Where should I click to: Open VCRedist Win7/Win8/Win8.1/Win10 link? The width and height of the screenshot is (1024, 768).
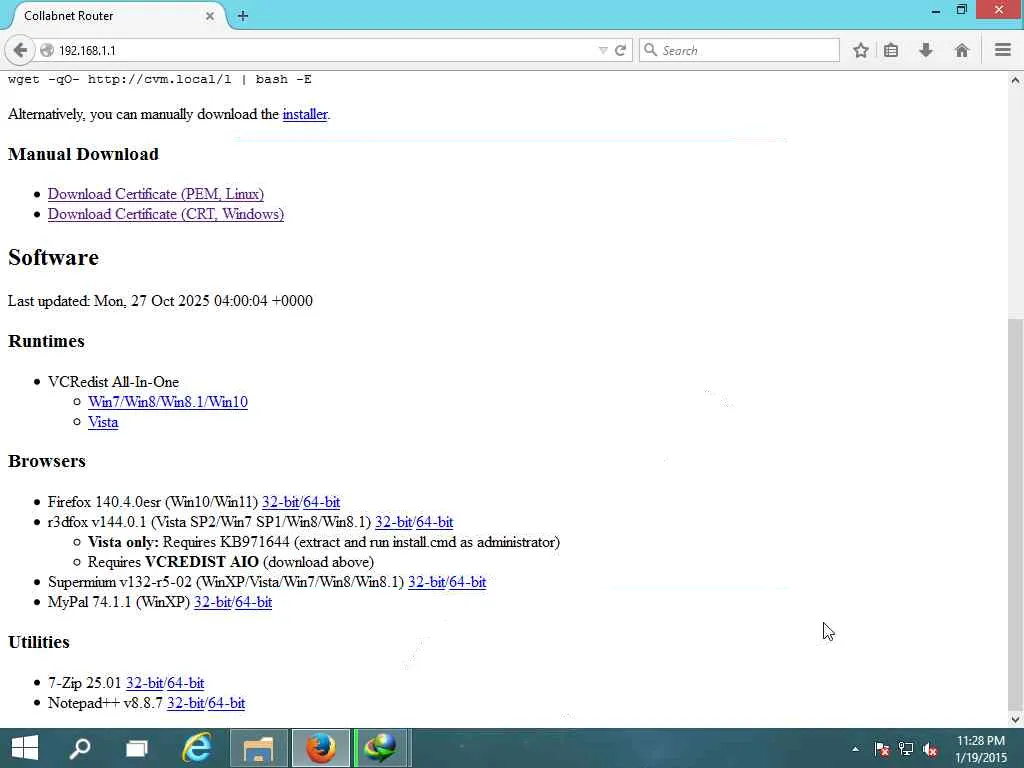168,402
